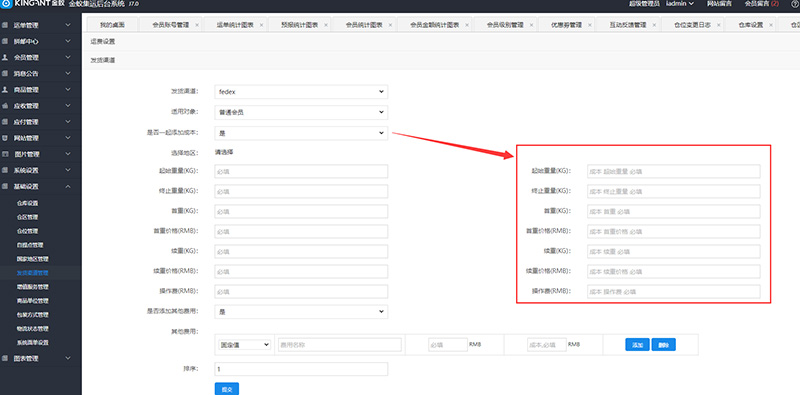800x395 pixels.
Task: Open the 是否一起添加成本 dropdown
Action: pyautogui.click(x=301, y=133)
